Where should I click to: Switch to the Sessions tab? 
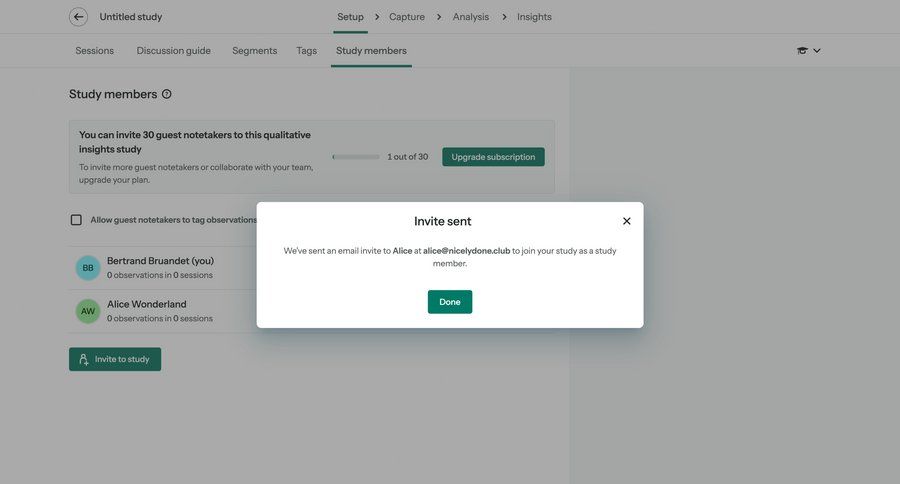tap(95, 51)
